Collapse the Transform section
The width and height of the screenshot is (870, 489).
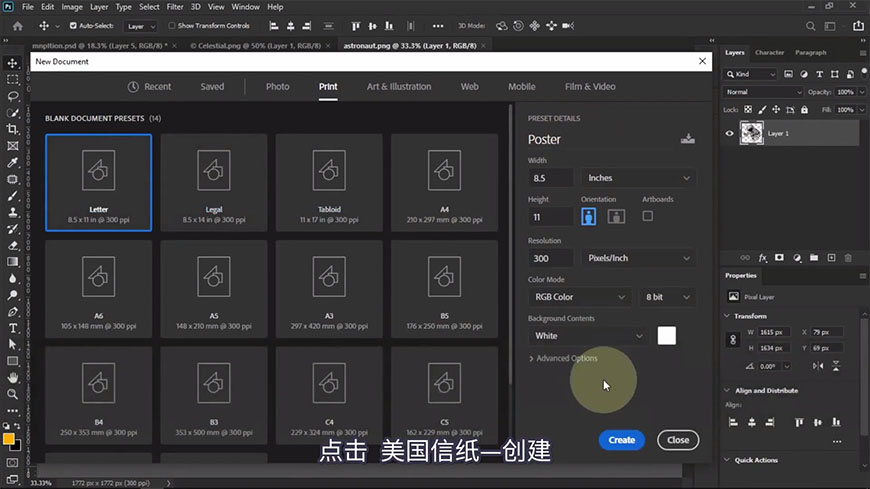727,316
